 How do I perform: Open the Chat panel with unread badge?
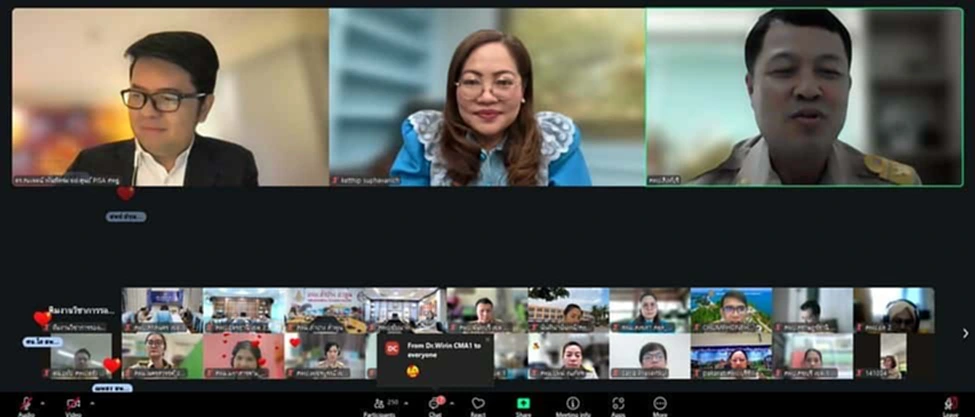[x=434, y=404]
